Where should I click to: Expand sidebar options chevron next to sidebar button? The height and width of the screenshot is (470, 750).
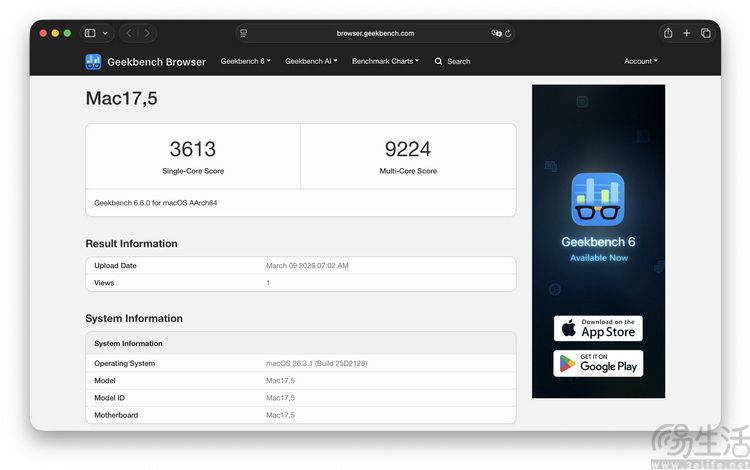(105, 33)
